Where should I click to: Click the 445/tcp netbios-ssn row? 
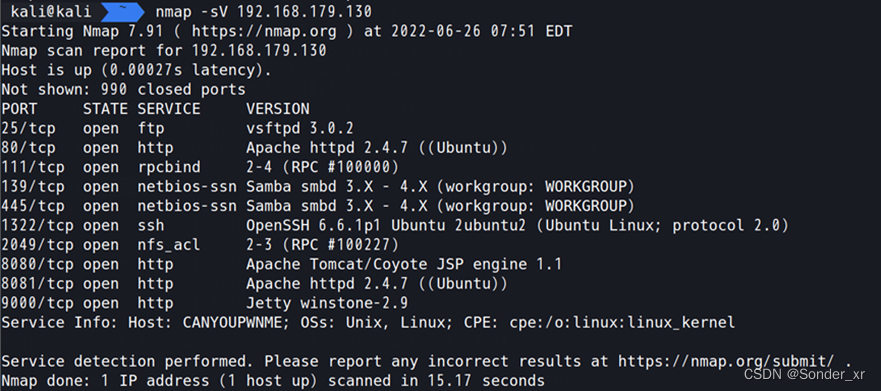pos(318,206)
